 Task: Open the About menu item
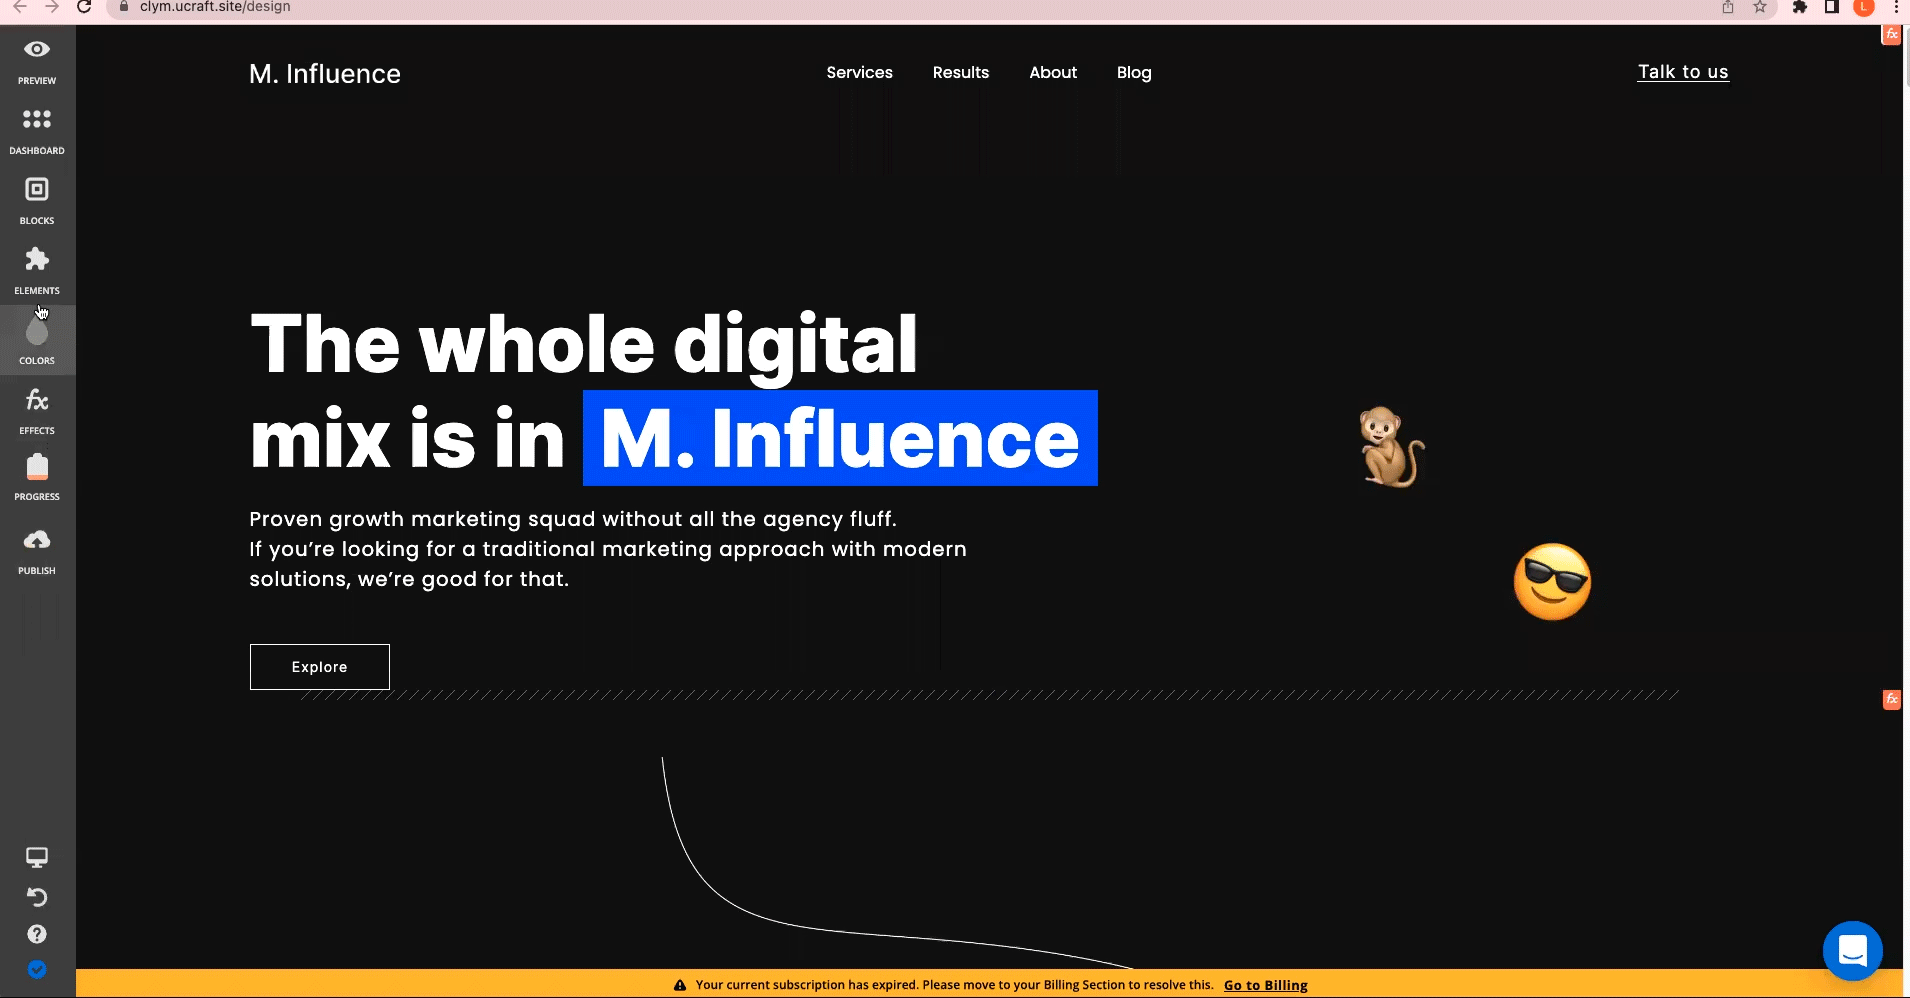(x=1053, y=72)
